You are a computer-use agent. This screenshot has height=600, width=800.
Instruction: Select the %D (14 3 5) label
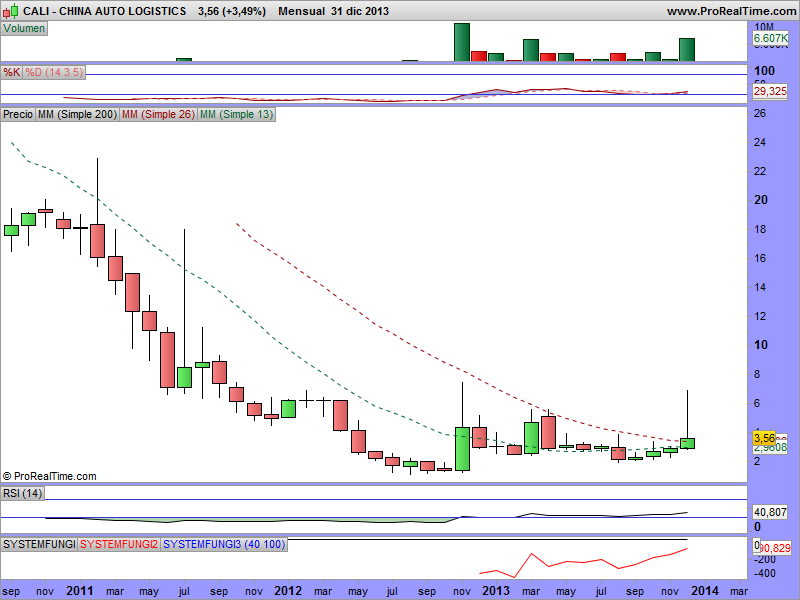[x=54, y=72]
